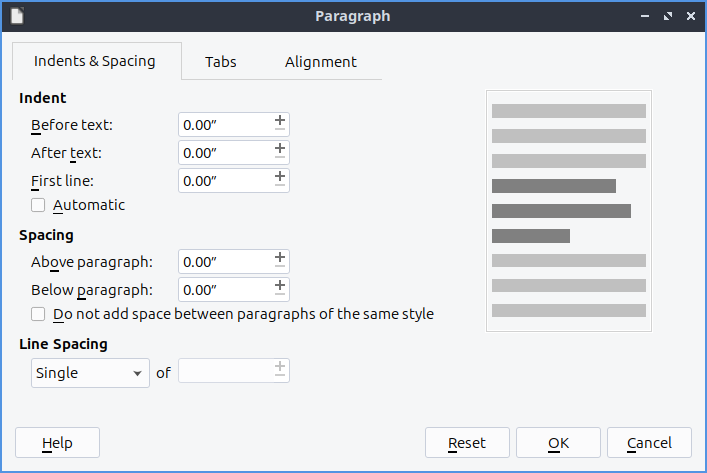Increase the First line indent value
Screen dimensions: 707x473
coord(280,175)
